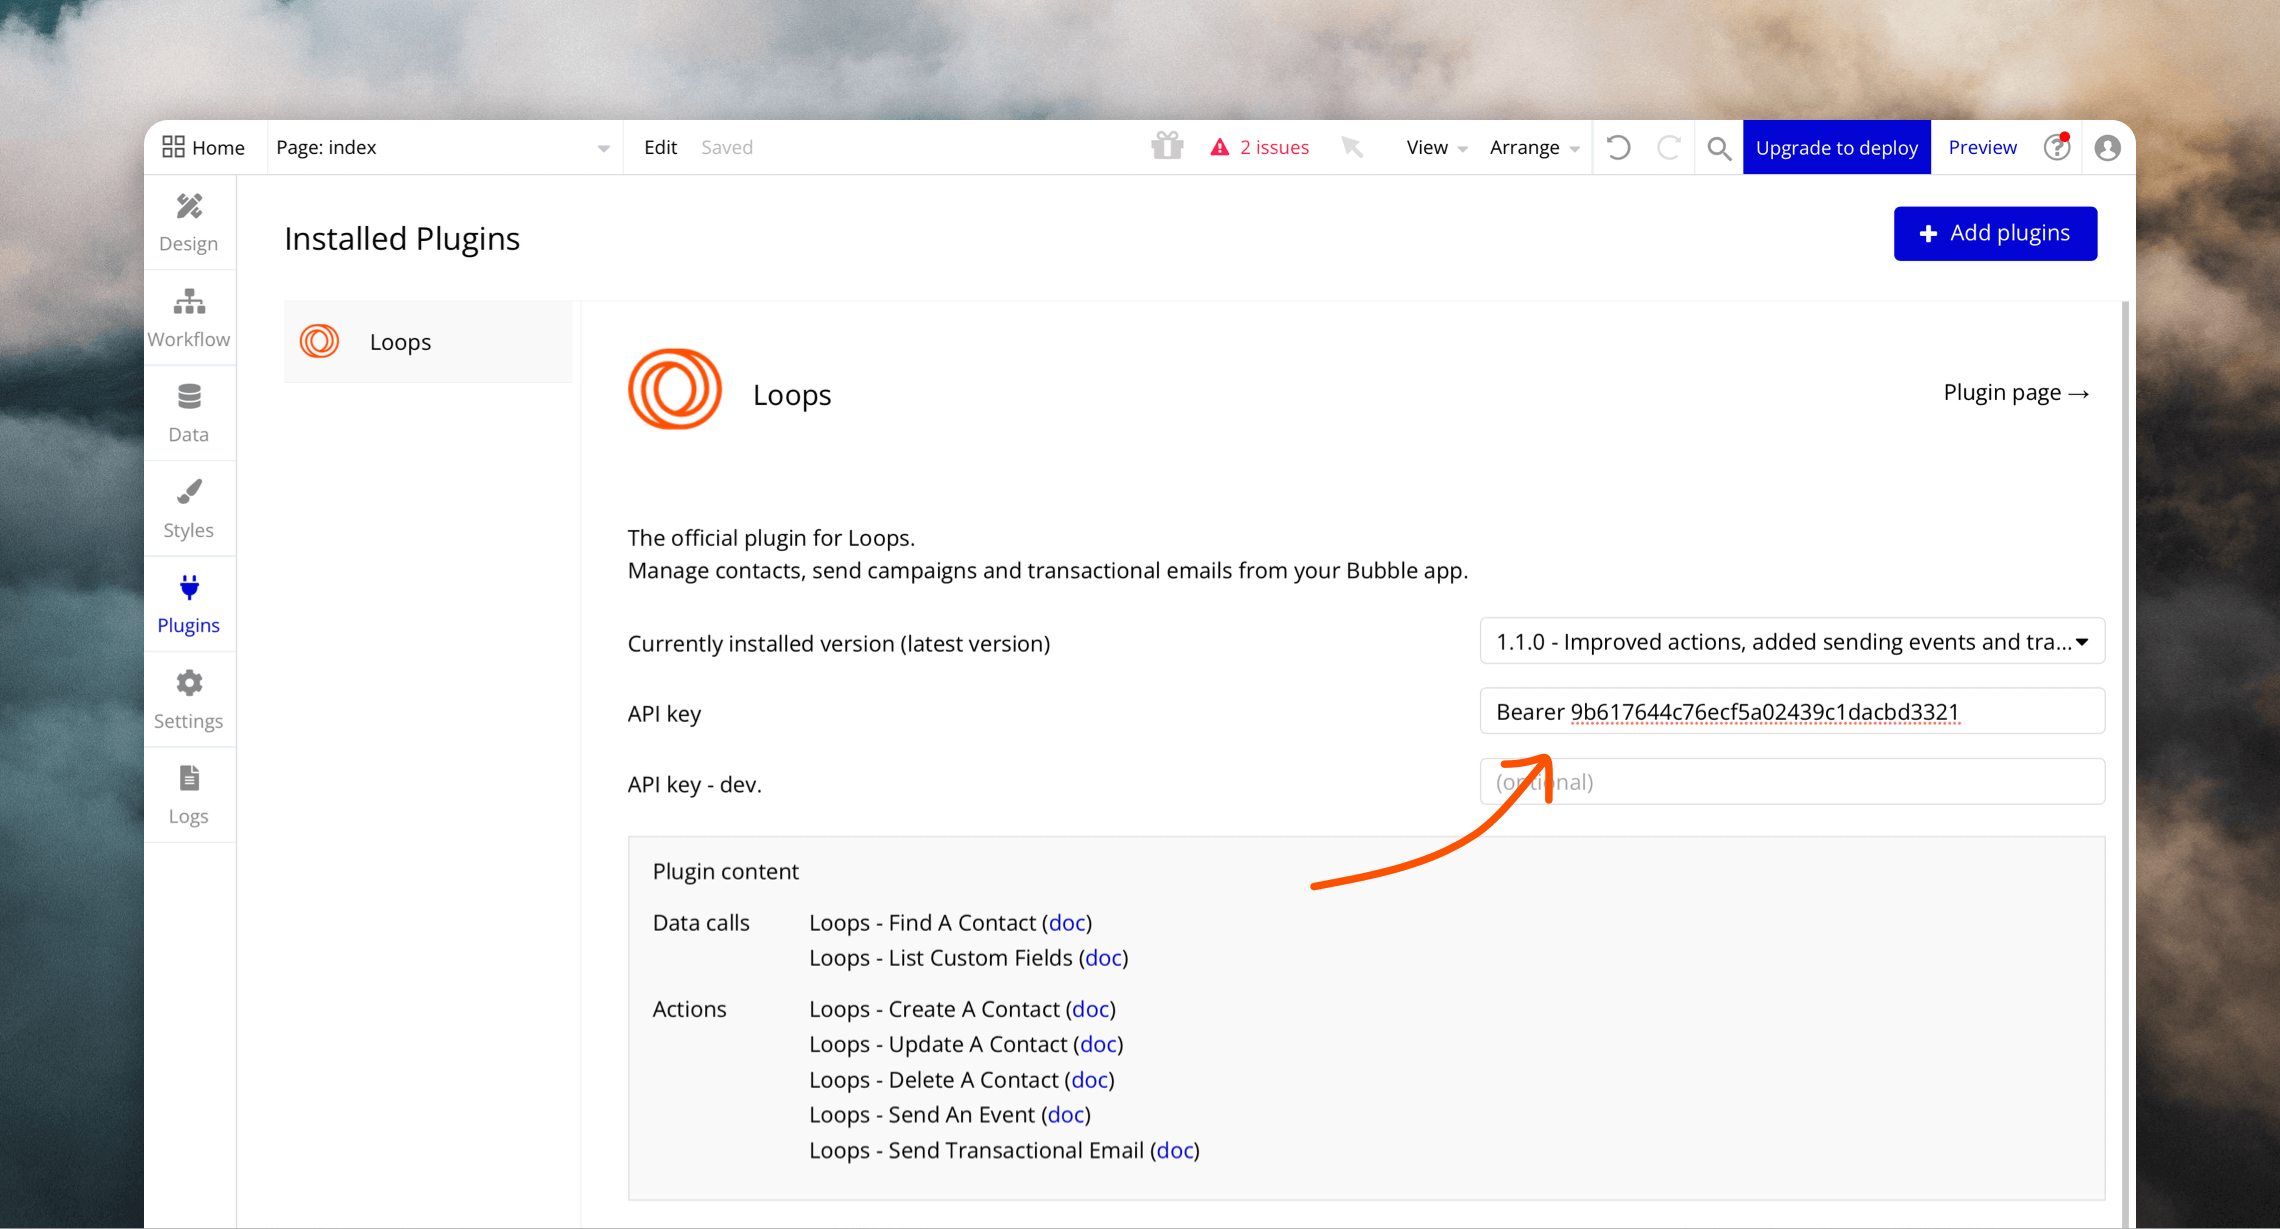Select the Plugins plug icon

click(x=189, y=587)
